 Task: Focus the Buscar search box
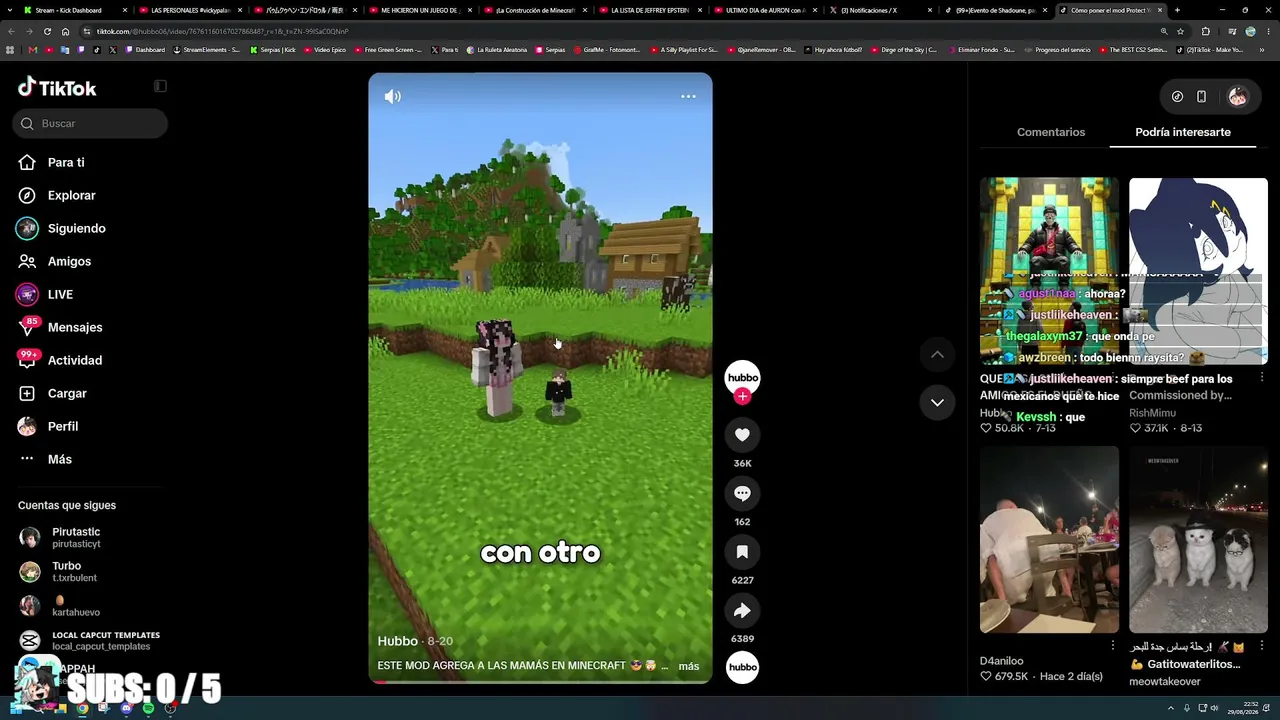coord(91,123)
